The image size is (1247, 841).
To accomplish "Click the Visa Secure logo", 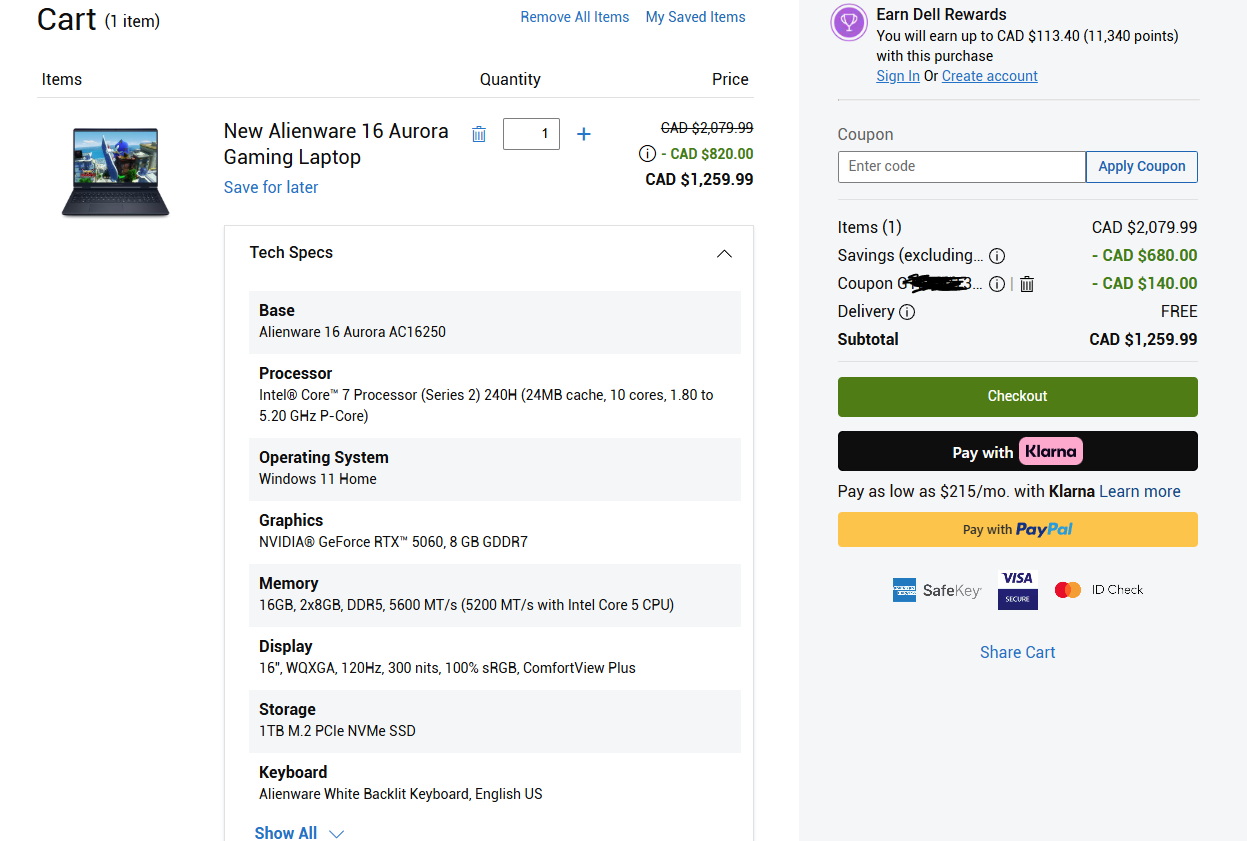I will point(1018,590).
